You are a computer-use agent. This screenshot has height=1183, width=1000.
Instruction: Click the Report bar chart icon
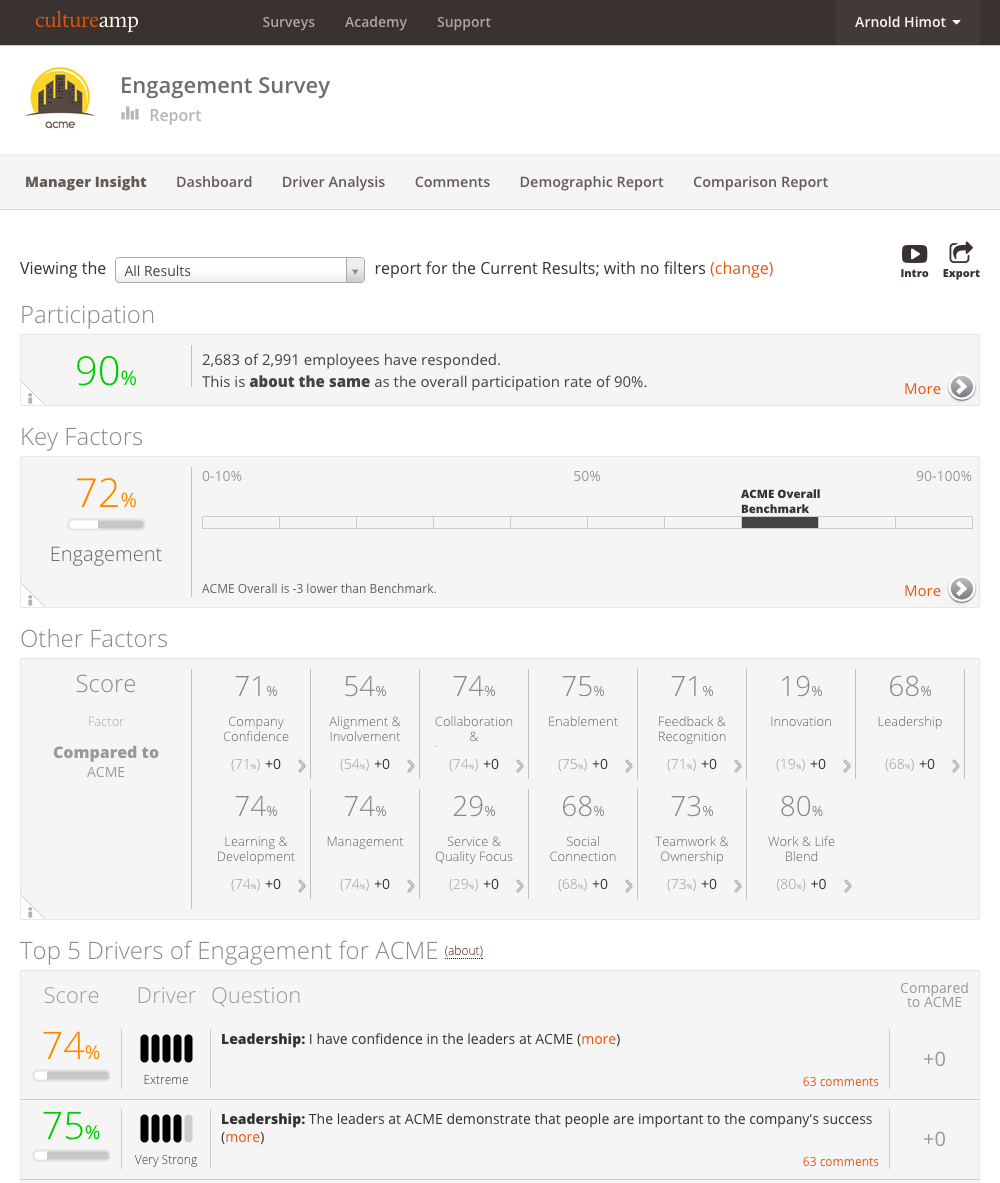pos(130,114)
